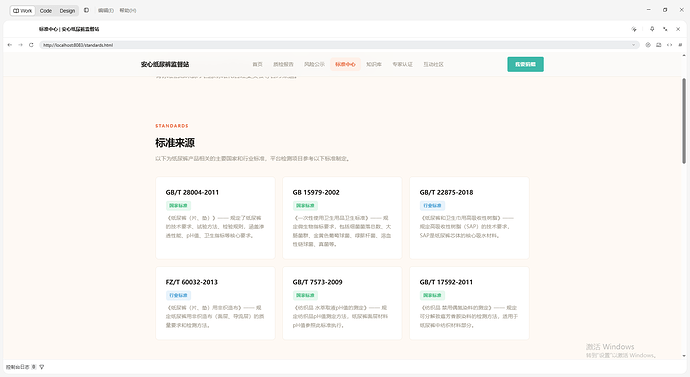Click the green tag under GB/T 7573-2009
The width and height of the screenshot is (690, 377).
point(305,295)
